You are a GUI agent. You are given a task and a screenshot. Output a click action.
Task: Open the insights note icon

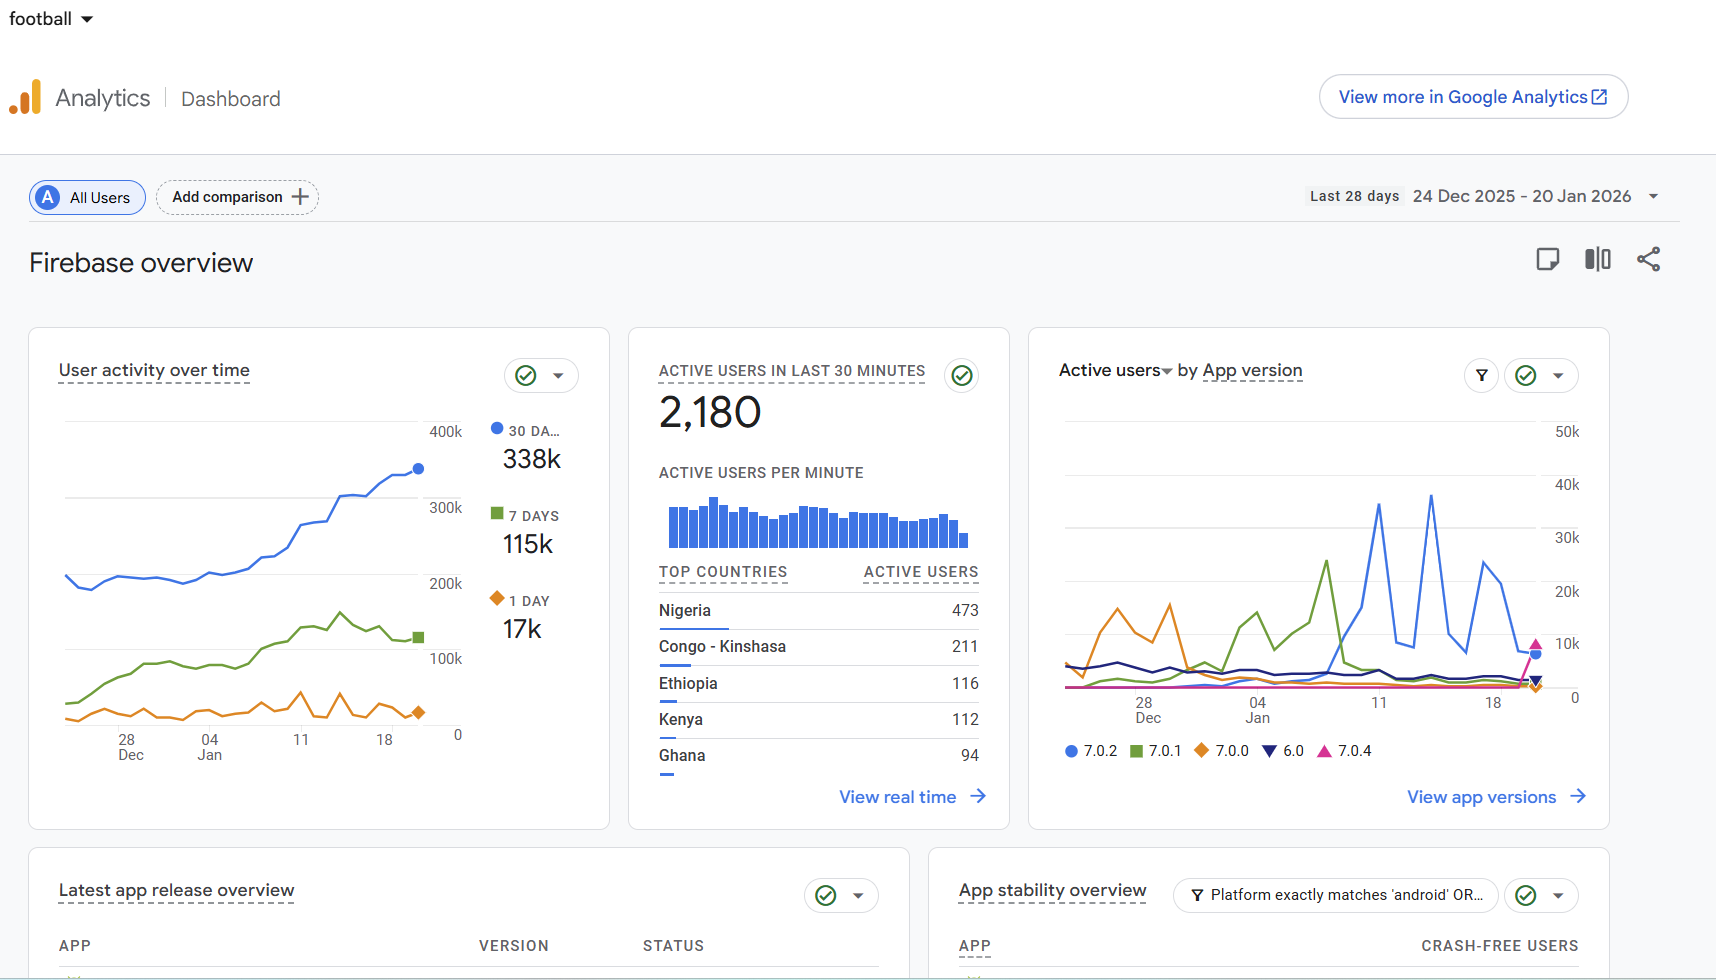point(1547,260)
